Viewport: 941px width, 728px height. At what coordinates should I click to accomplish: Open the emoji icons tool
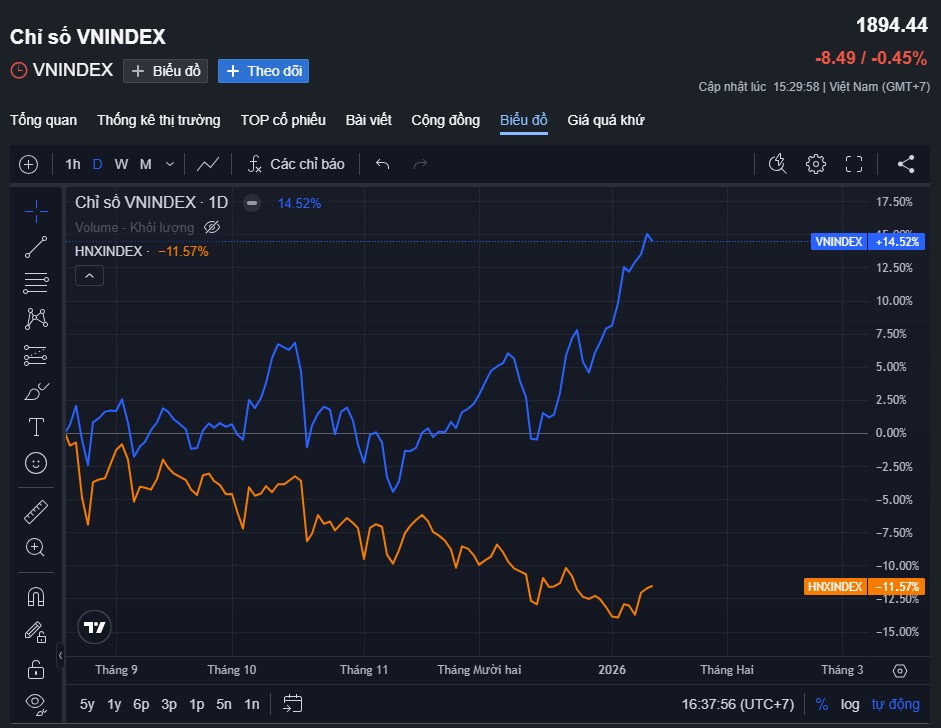(36, 463)
